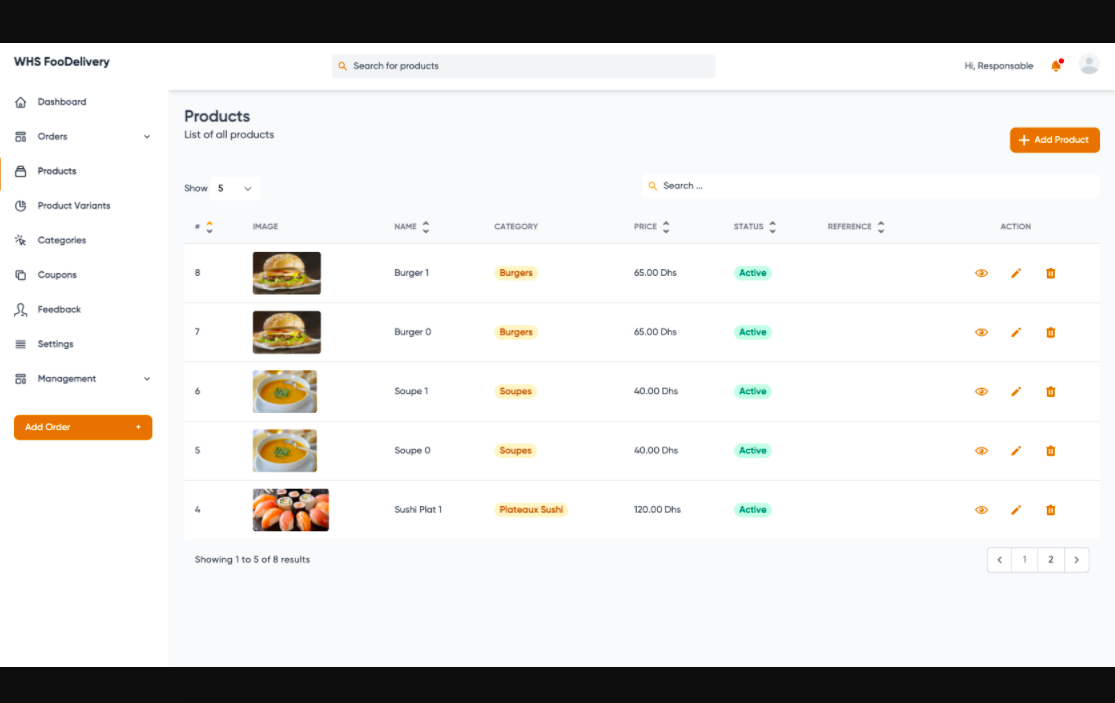Delete Burger 0 using trash icon
Viewport: 1115px width, 703px height.
point(1050,332)
